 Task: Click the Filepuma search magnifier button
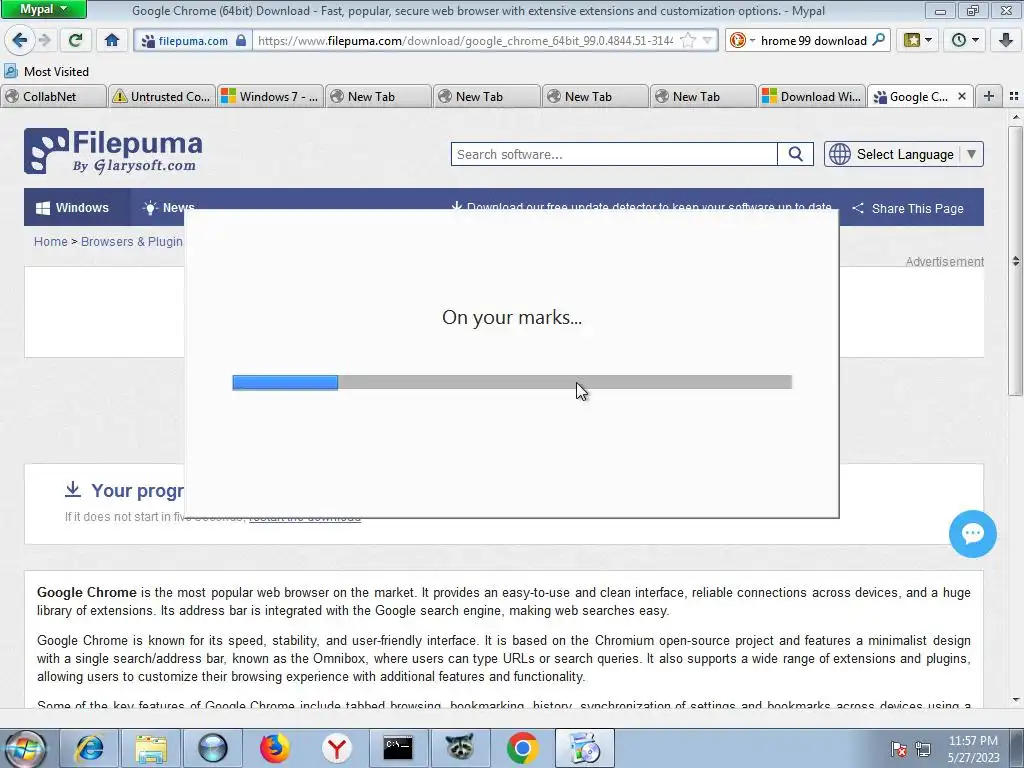pos(795,154)
